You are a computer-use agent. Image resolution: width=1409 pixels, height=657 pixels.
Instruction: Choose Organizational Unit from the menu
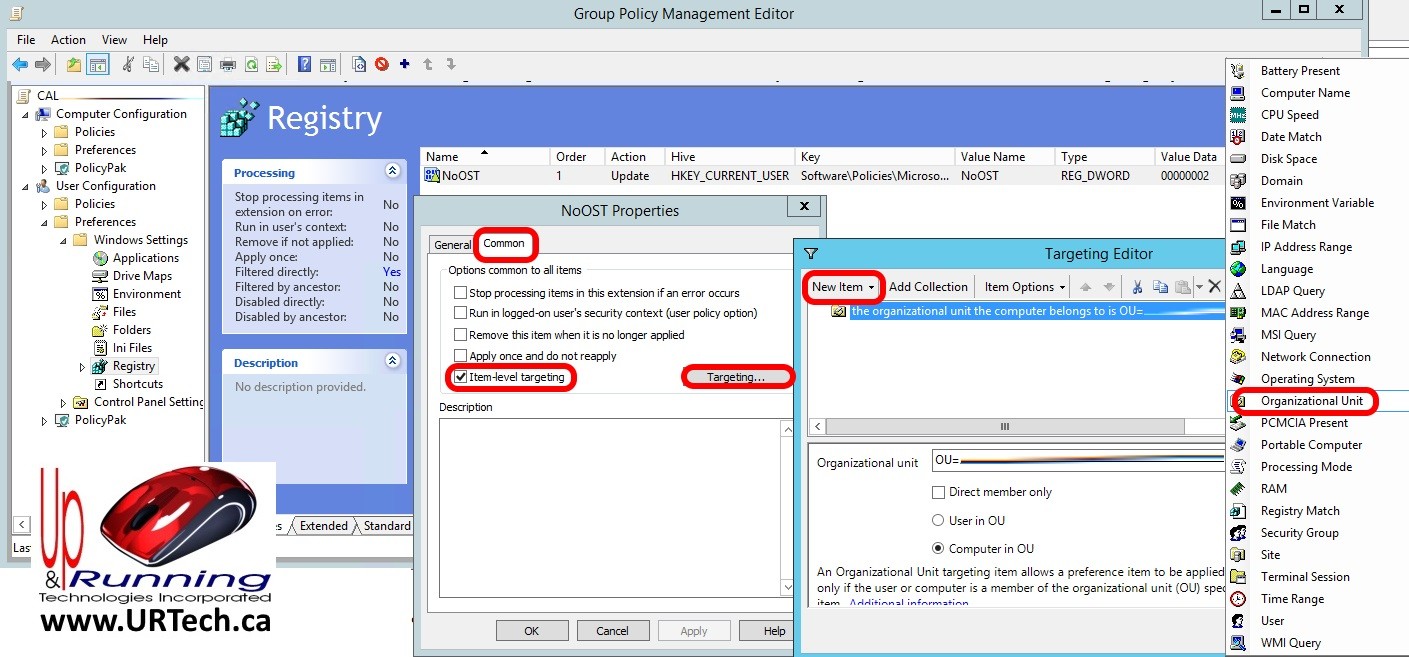(x=1311, y=401)
